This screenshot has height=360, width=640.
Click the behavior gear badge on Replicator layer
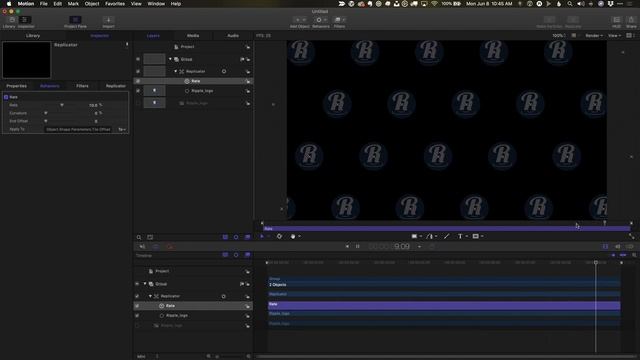click(x=224, y=71)
